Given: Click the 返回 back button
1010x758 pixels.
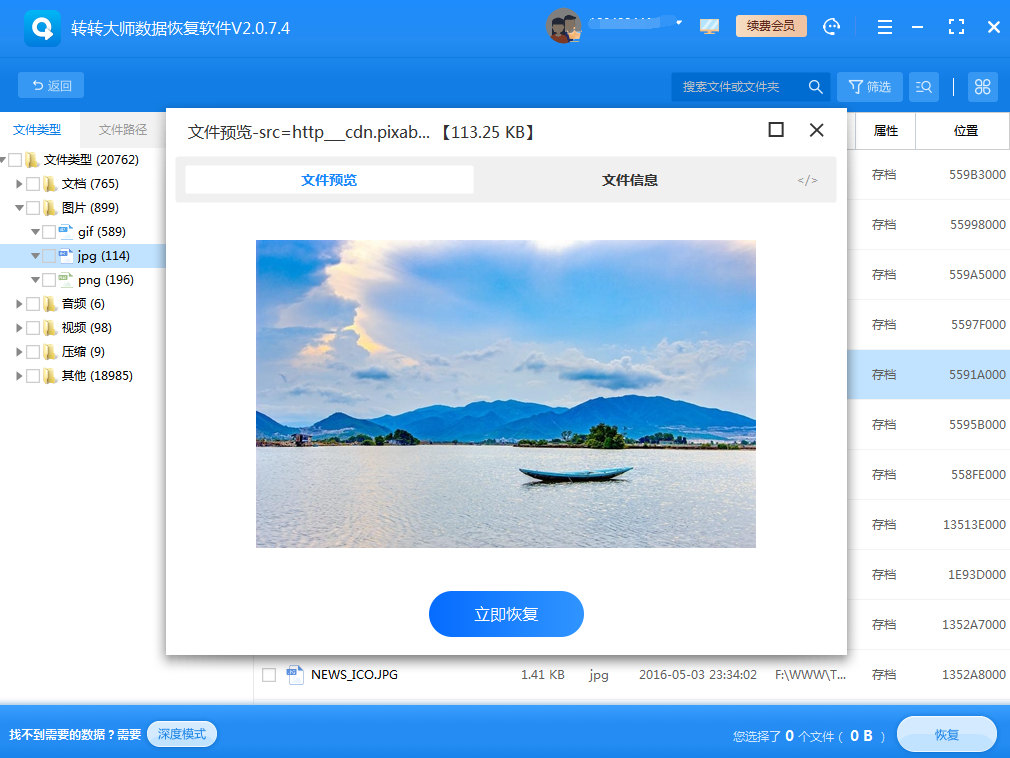Looking at the screenshot, I should (50, 85).
